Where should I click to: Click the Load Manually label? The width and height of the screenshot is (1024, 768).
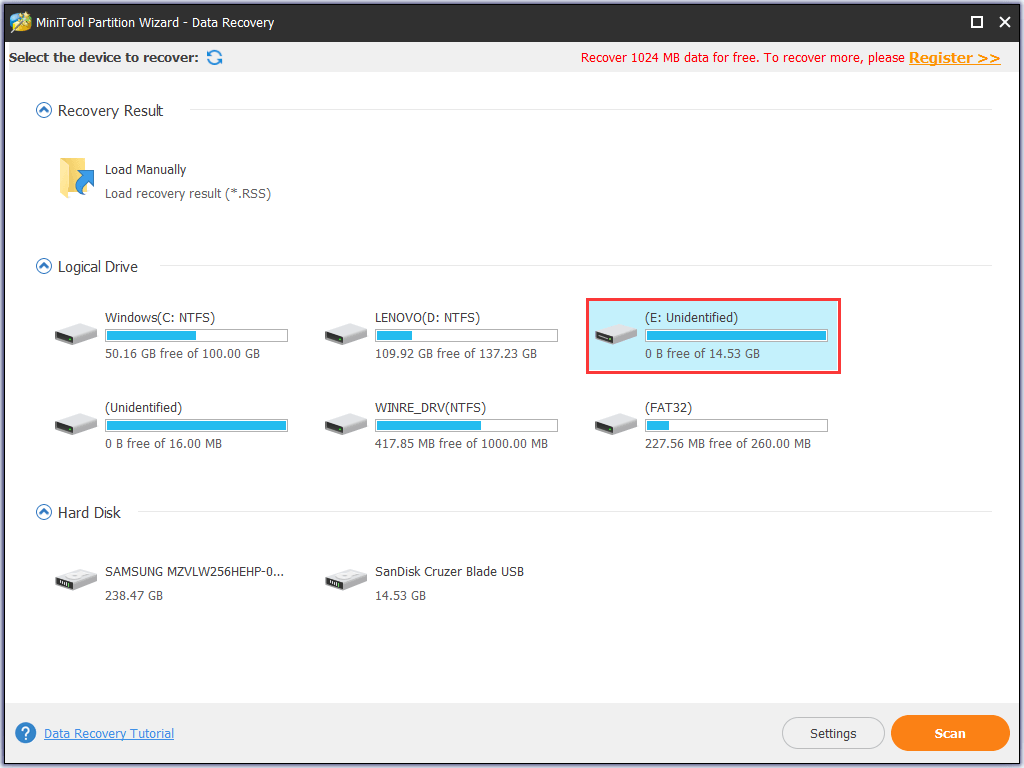tap(146, 170)
